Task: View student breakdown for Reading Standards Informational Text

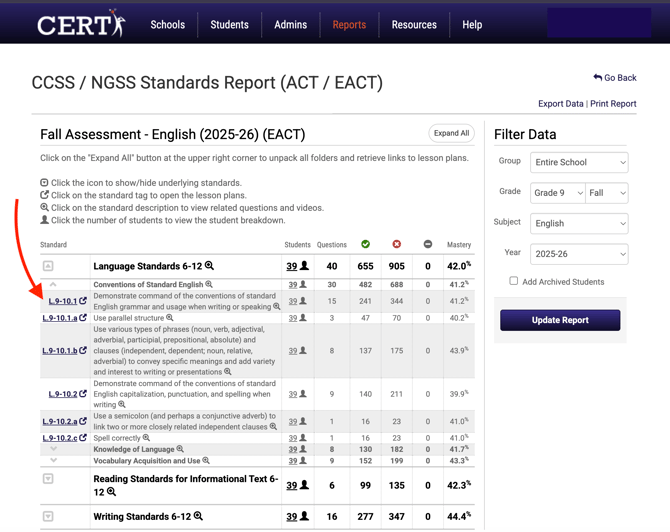Action: [x=297, y=485]
